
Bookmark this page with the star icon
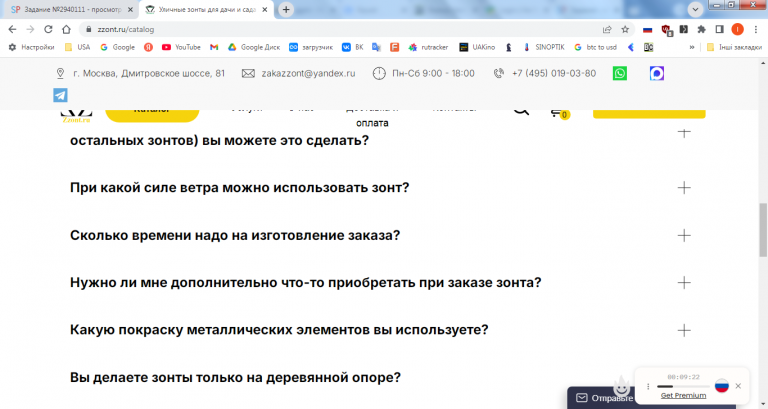coord(625,29)
